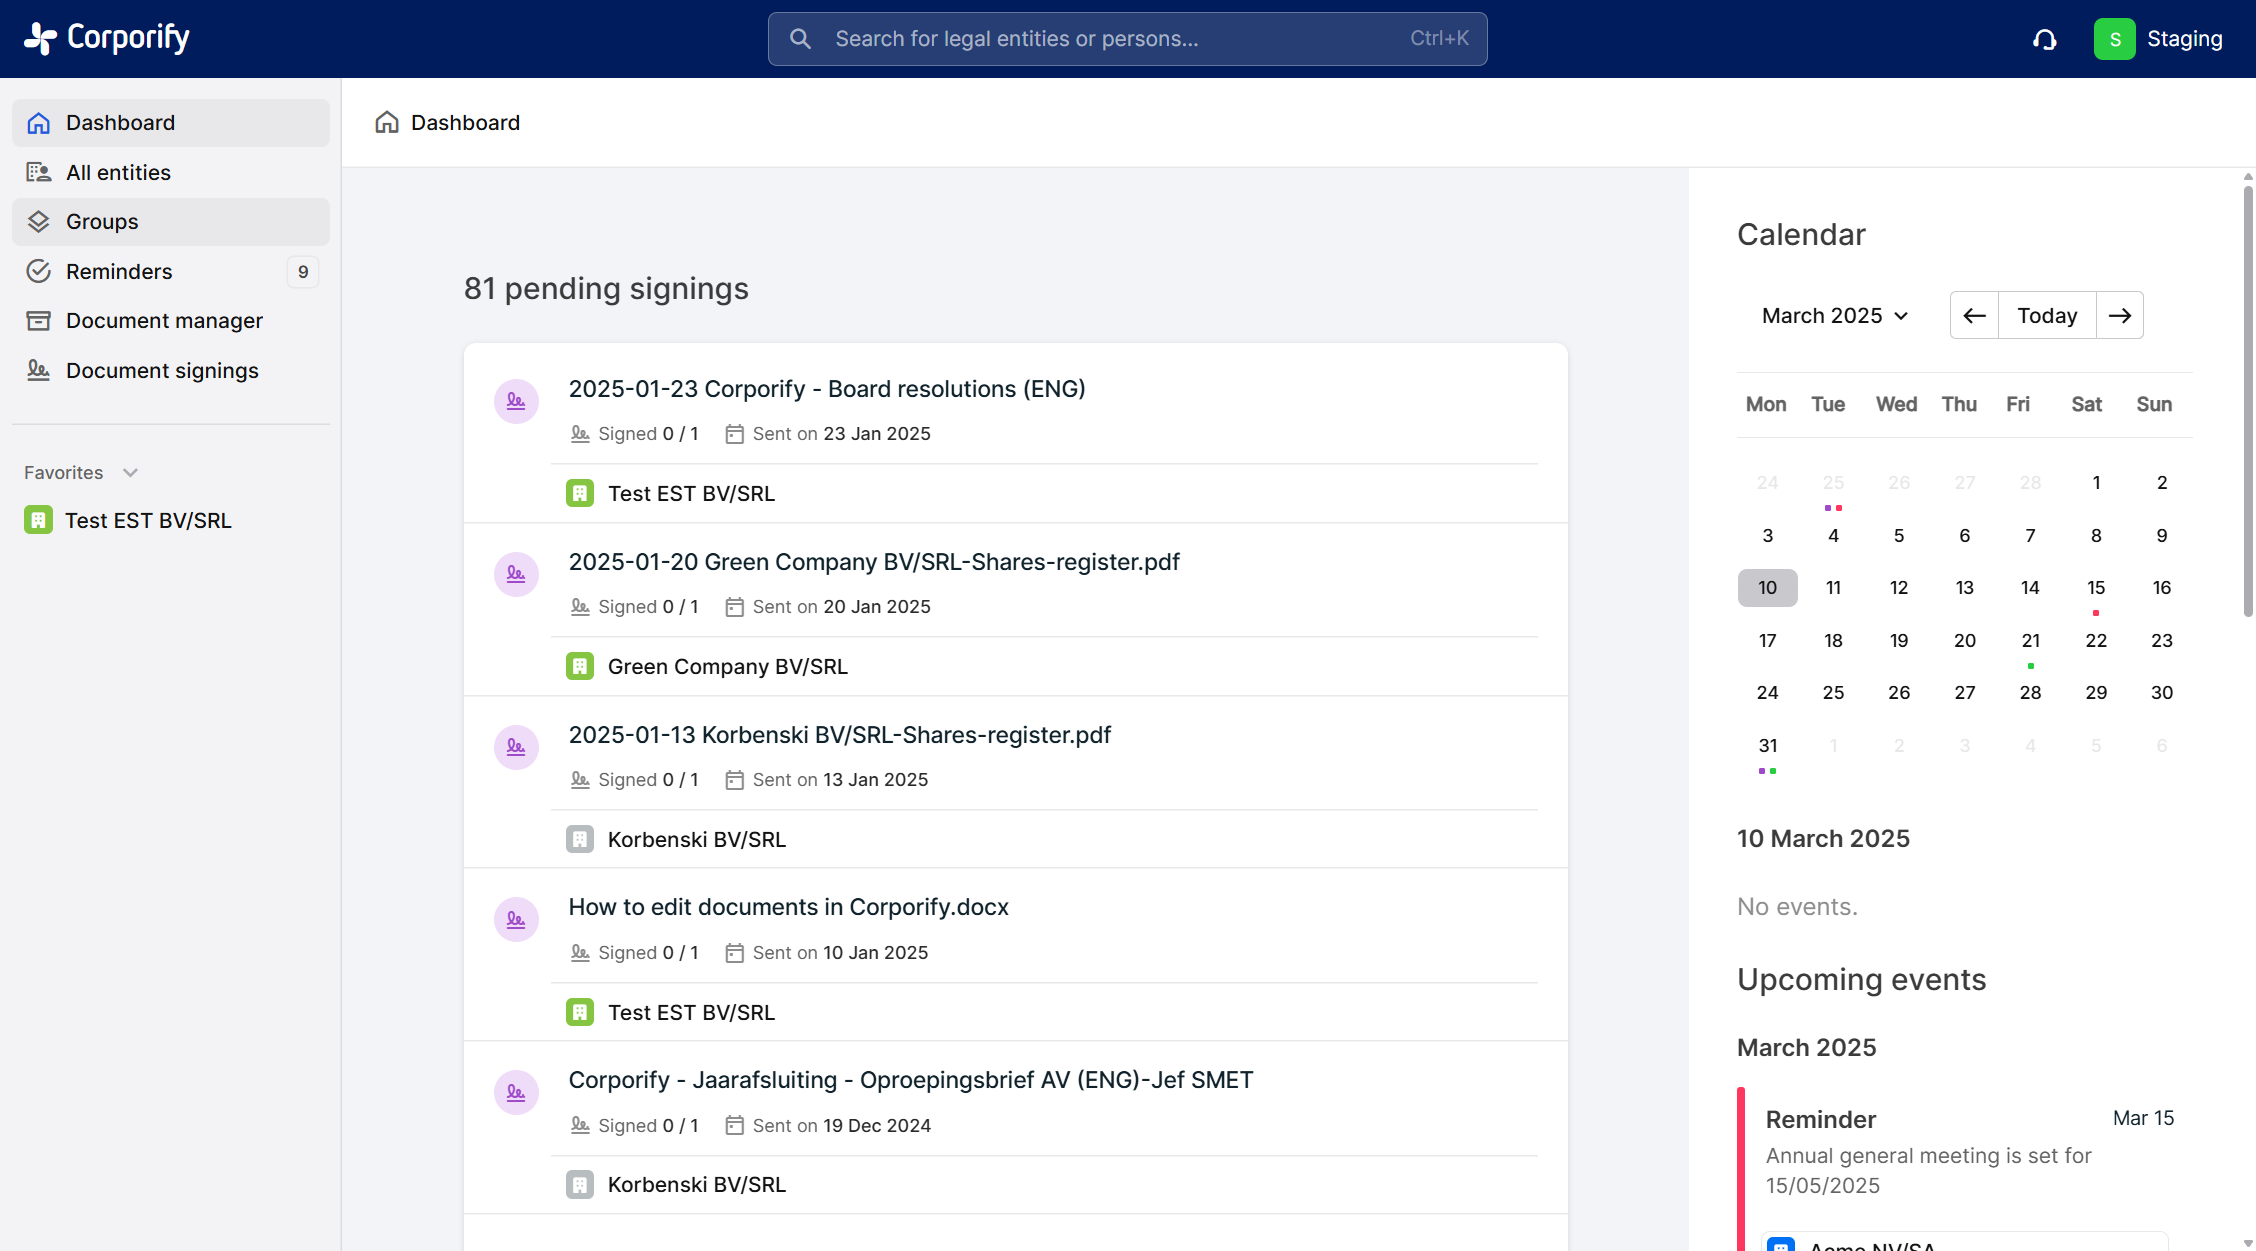Open support via headset icon
The image size is (2256, 1251).
point(2045,39)
